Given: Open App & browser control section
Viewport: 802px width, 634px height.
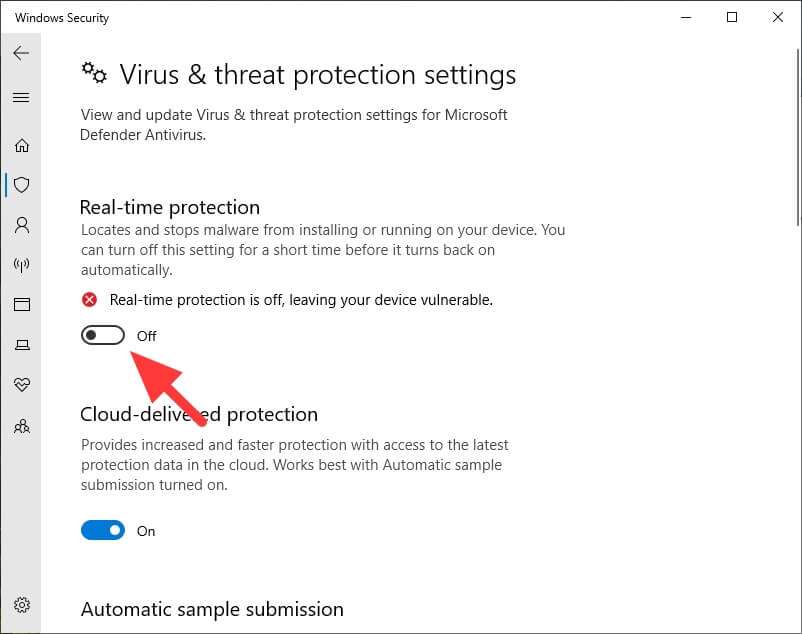Looking at the screenshot, I should [x=22, y=305].
